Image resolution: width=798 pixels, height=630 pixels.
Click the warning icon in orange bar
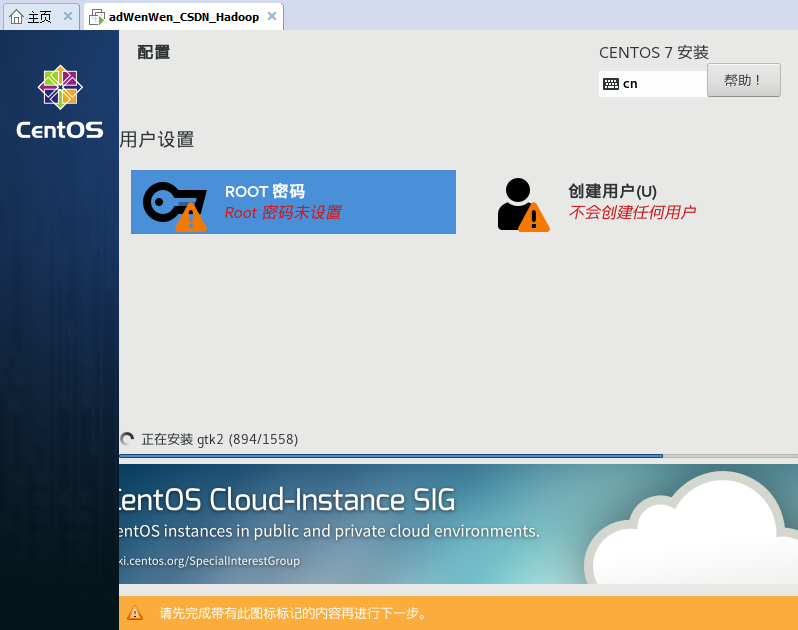(135, 613)
